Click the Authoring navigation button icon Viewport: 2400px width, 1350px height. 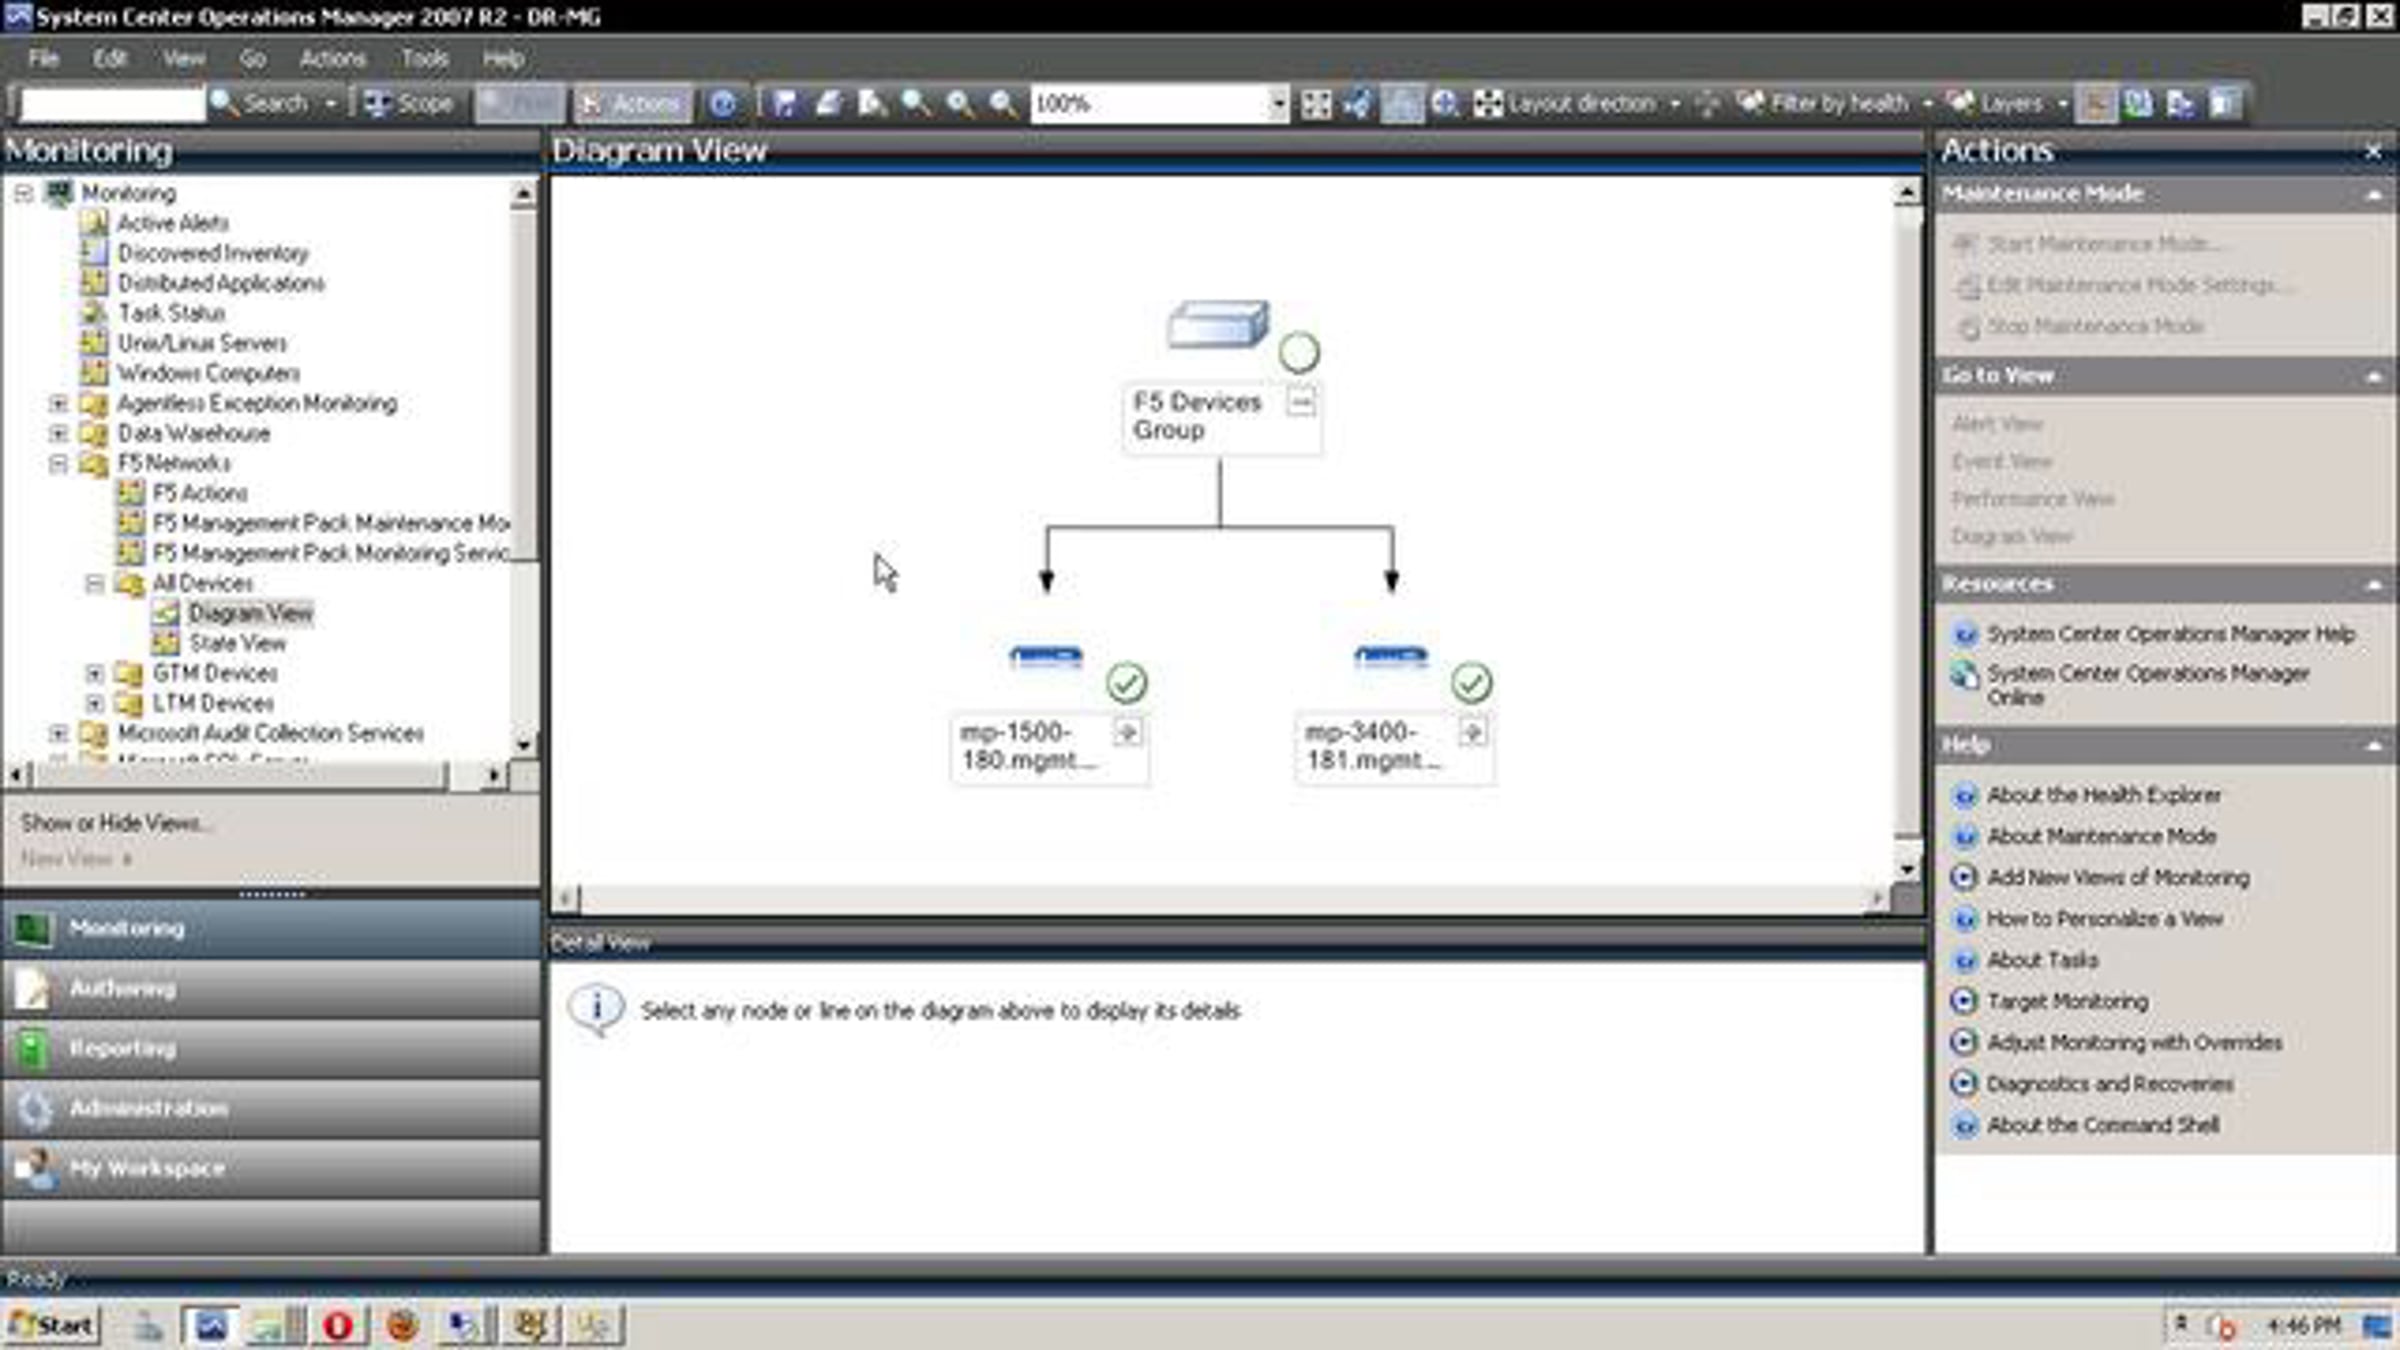coord(33,988)
